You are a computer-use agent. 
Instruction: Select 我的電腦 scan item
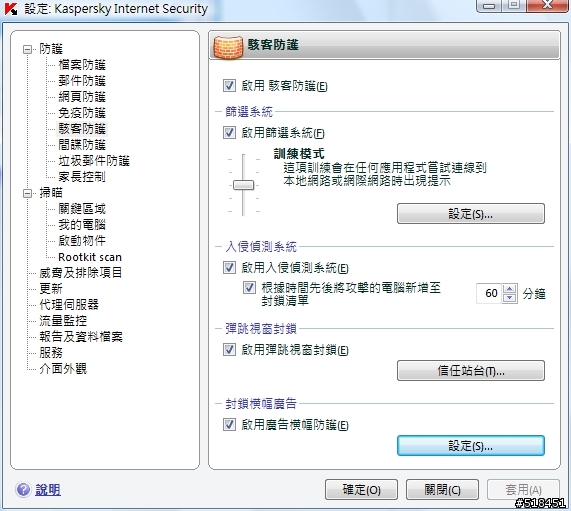point(82,225)
